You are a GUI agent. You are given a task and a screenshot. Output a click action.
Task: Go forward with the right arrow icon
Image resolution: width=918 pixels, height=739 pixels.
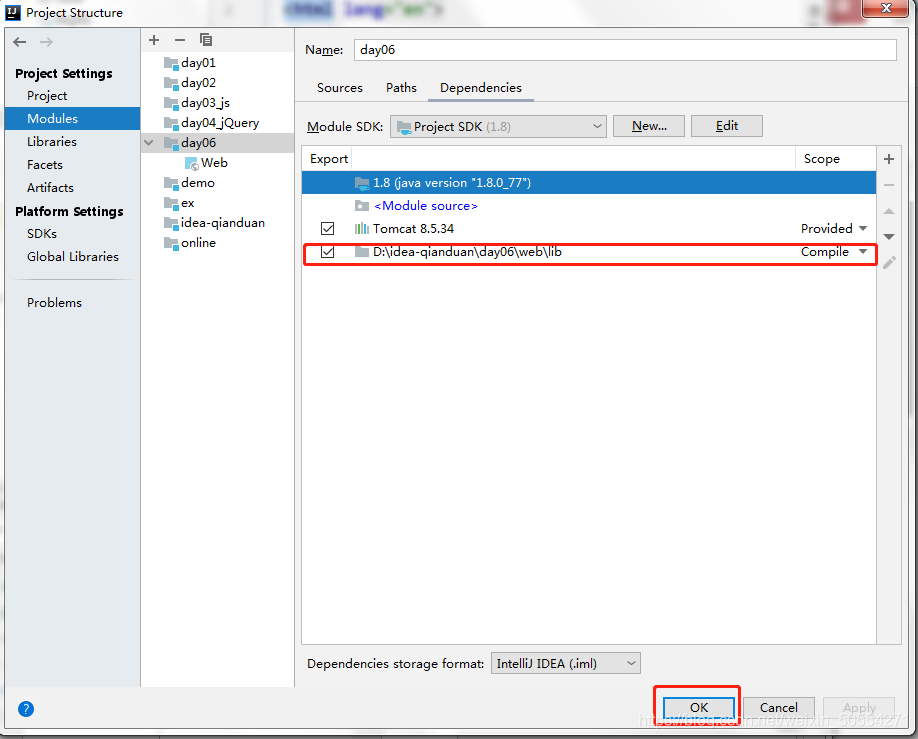pos(46,42)
